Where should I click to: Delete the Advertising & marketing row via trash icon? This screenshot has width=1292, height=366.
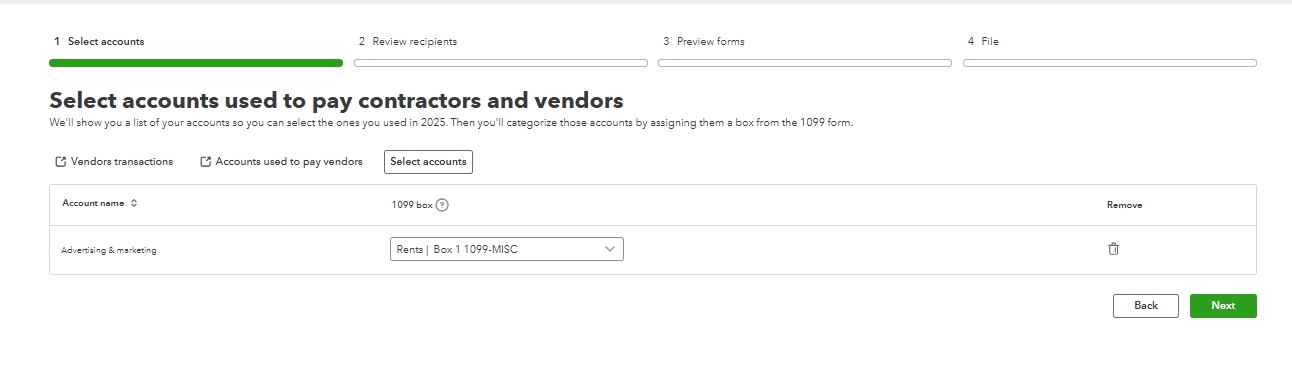click(1113, 249)
